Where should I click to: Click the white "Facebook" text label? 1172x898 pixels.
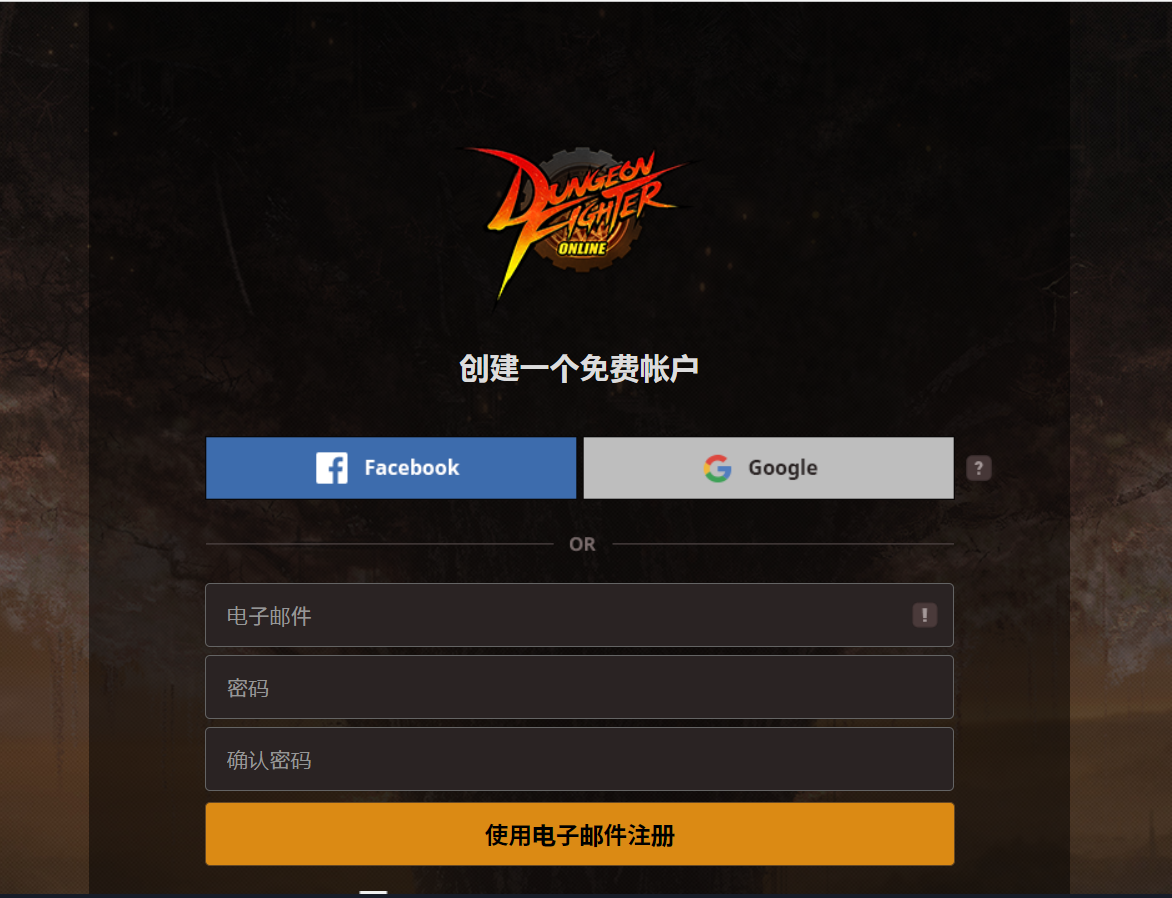pos(412,468)
